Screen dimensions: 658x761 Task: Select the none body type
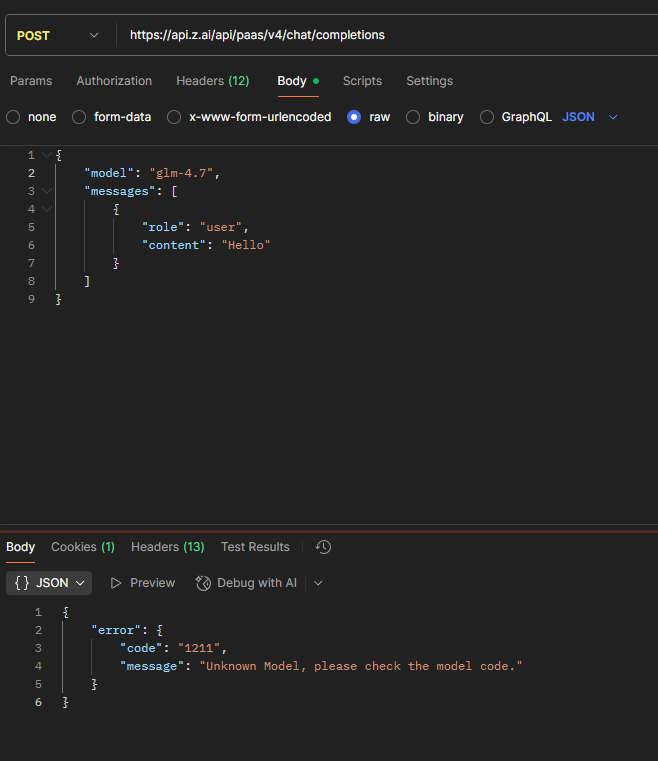coord(13,117)
